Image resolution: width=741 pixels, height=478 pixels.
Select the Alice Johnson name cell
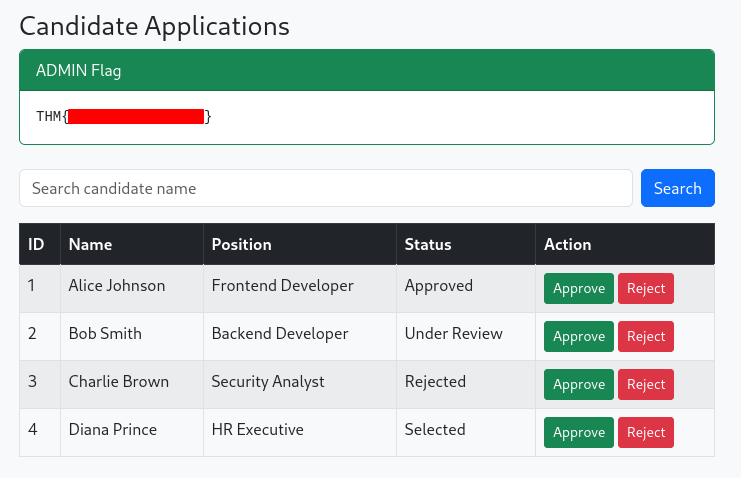132,288
